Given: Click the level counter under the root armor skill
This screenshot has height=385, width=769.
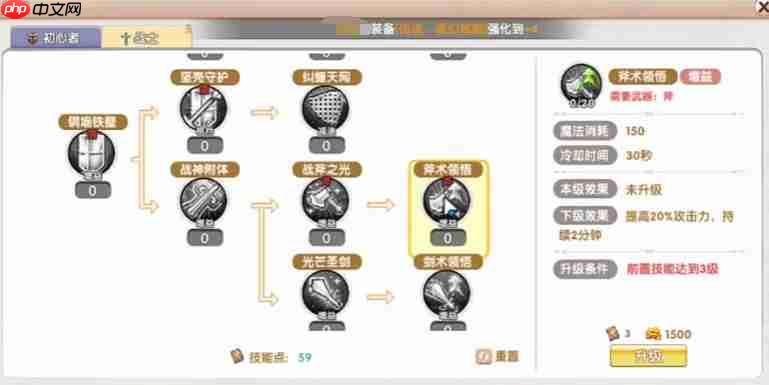Looking at the screenshot, I should (x=93, y=190).
